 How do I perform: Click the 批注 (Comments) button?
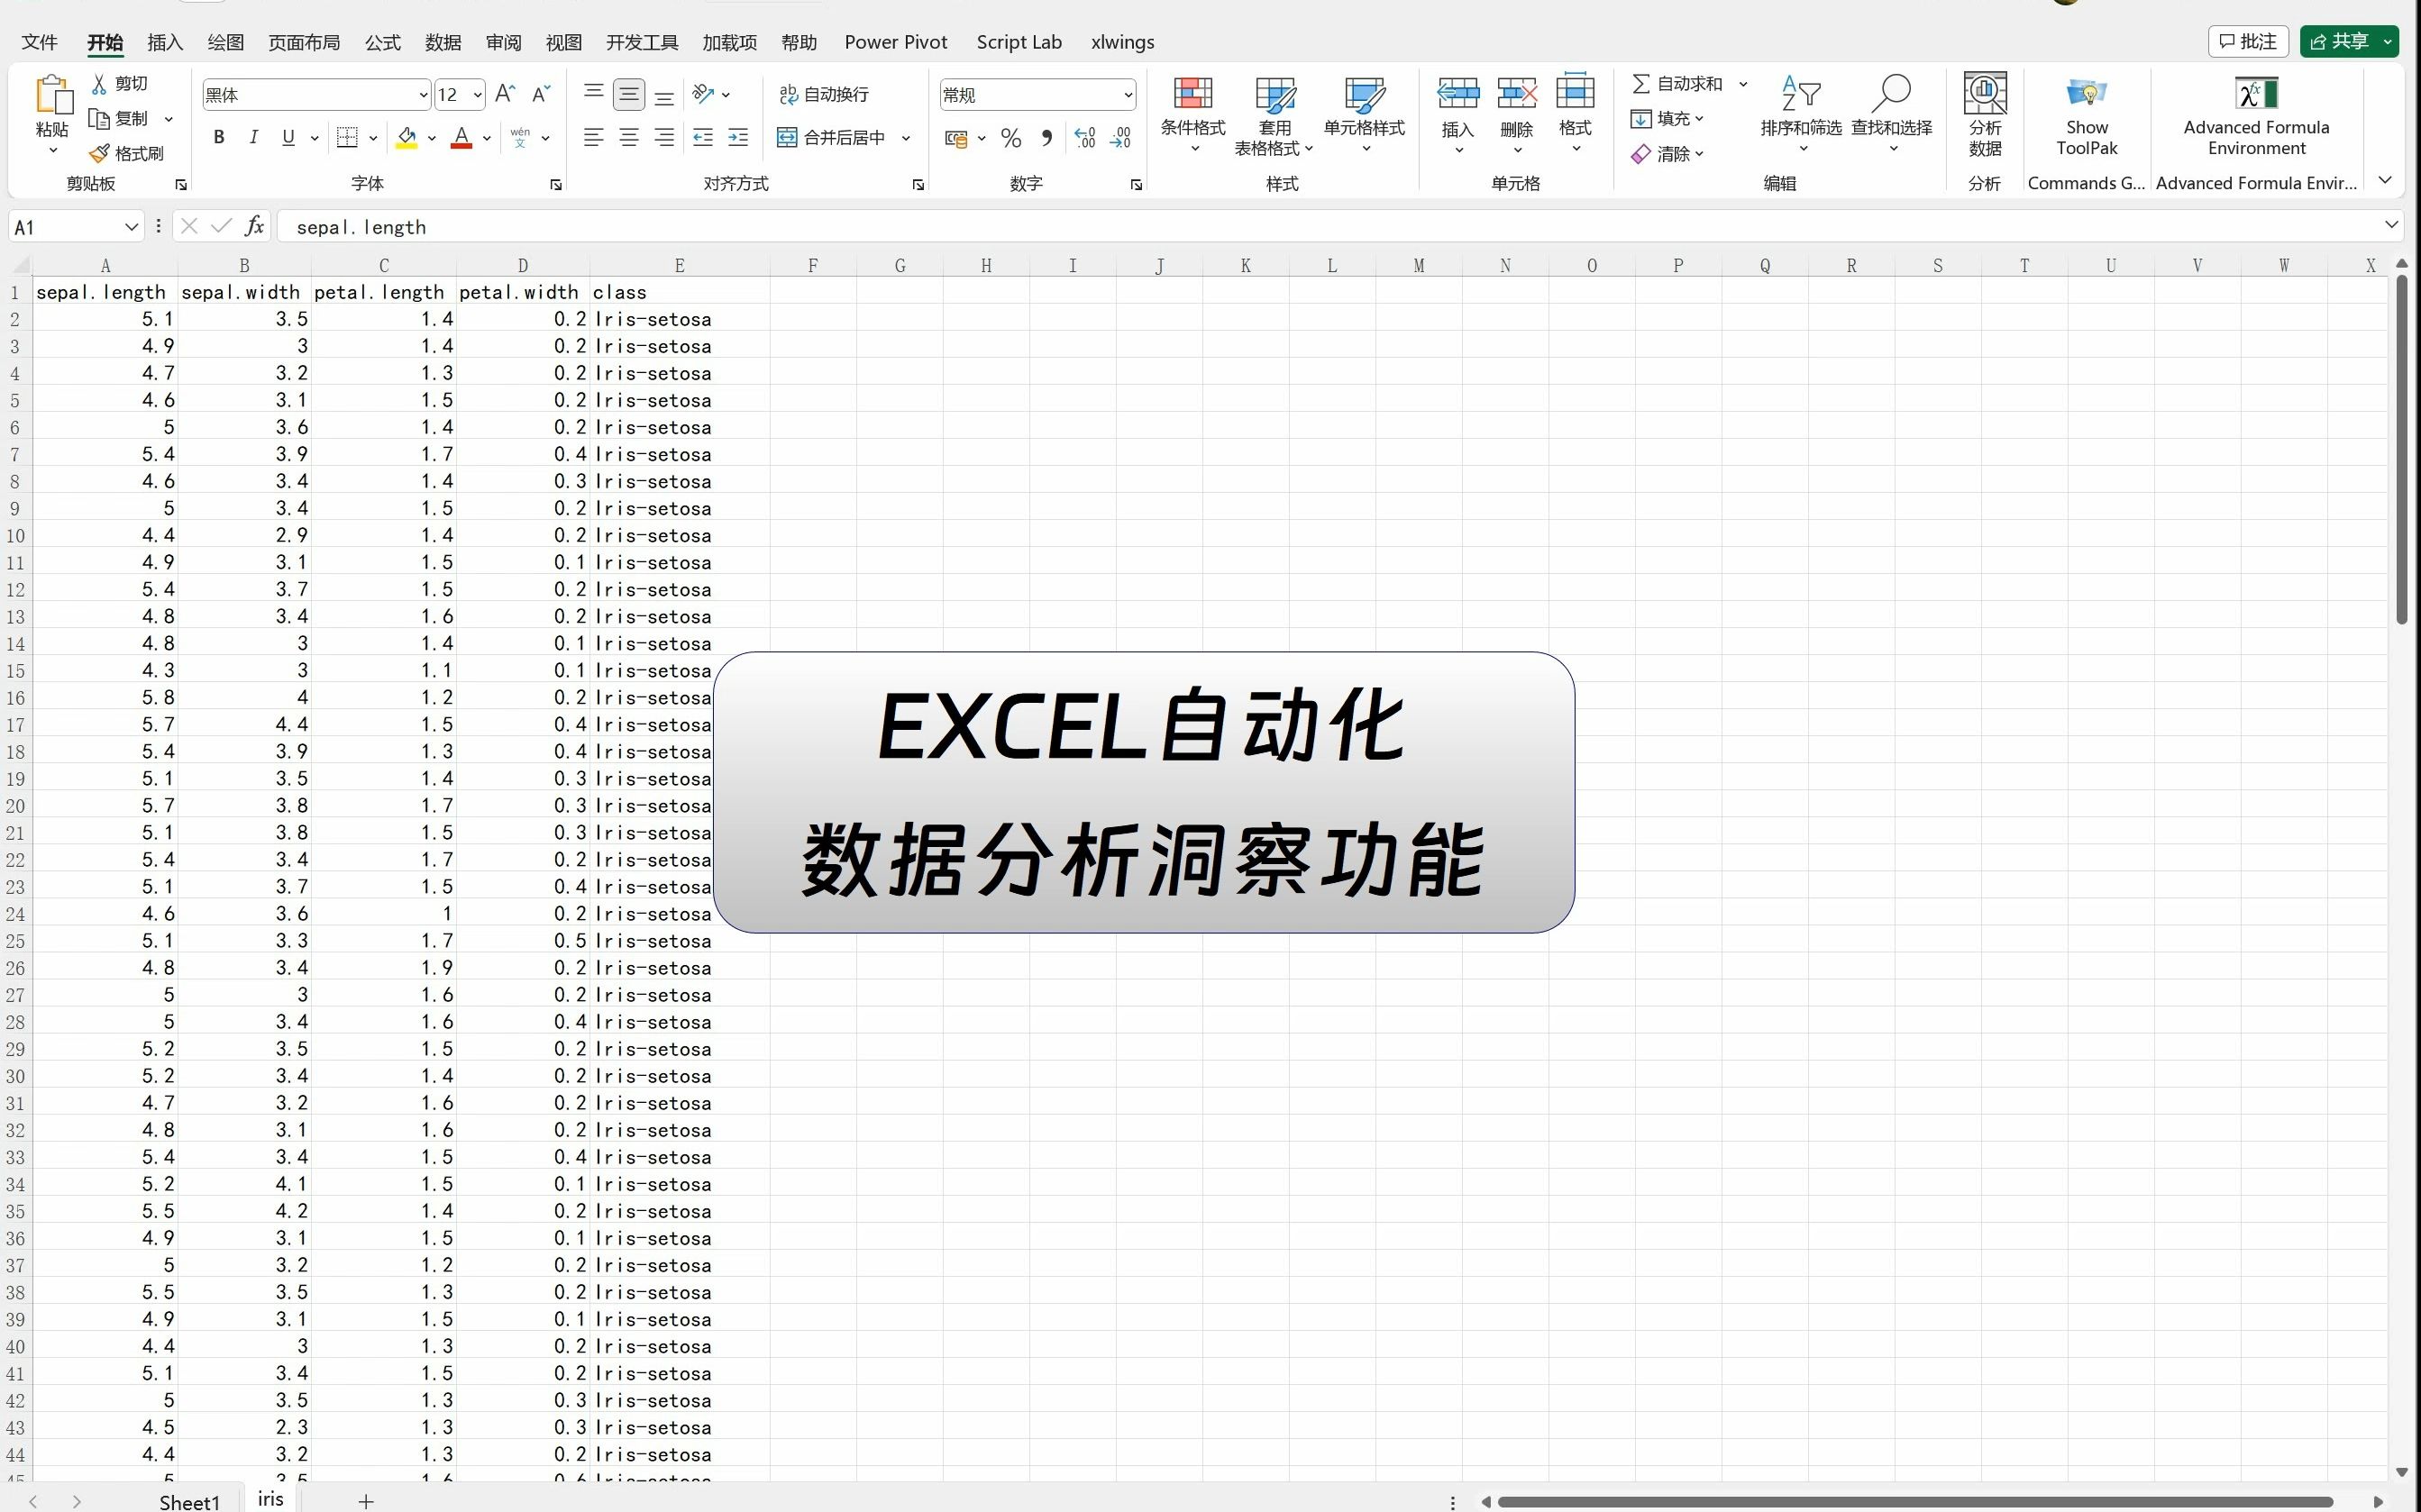click(x=2248, y=41)
